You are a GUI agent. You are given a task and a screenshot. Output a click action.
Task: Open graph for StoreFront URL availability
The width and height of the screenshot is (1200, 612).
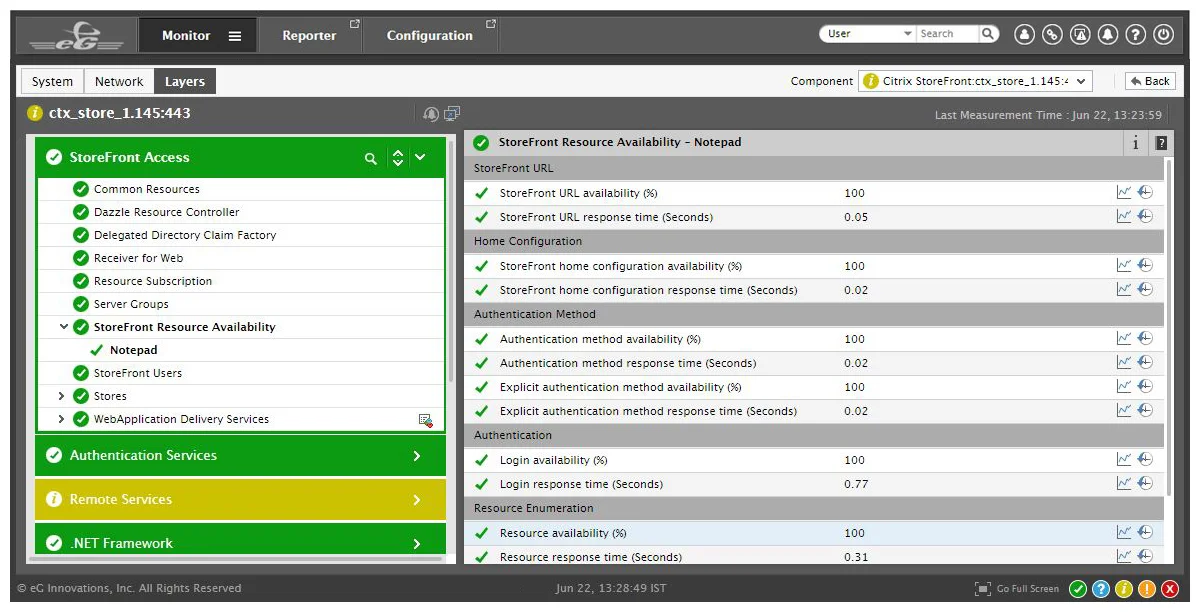pyautogui.click(x=1124, y=192)
